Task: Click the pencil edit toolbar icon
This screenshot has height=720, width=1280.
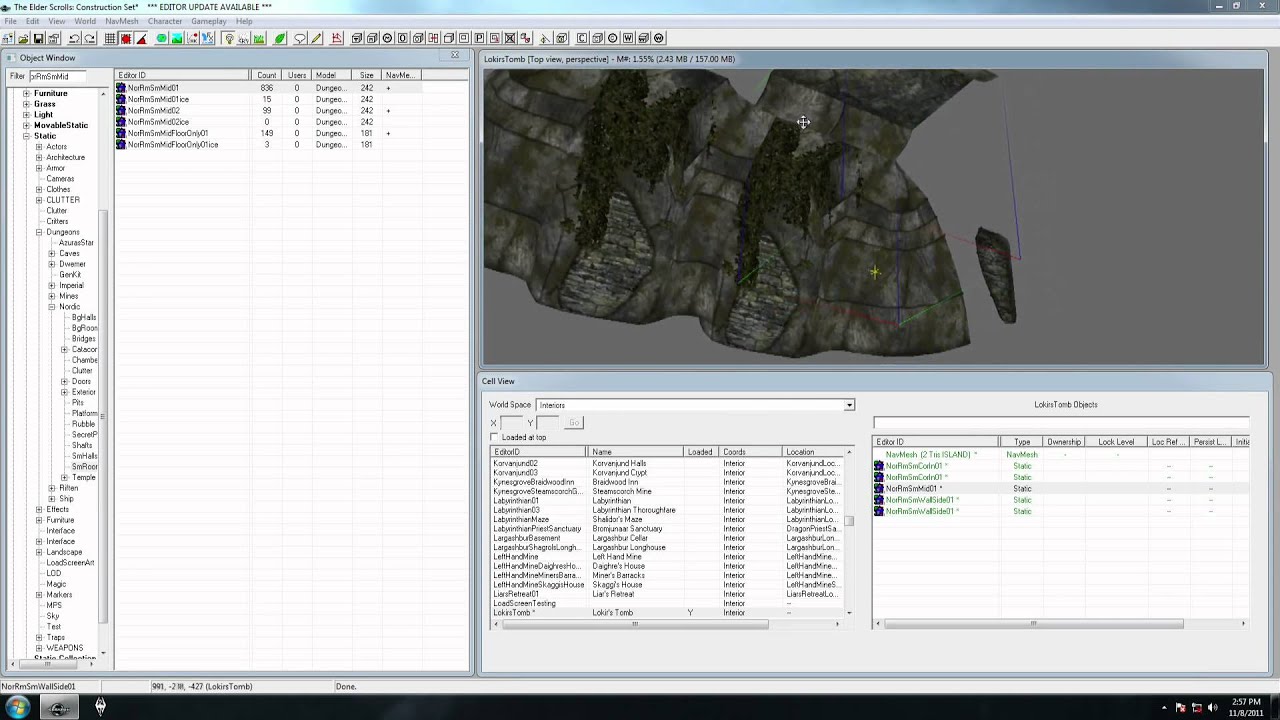Action: tap(316, 38)
